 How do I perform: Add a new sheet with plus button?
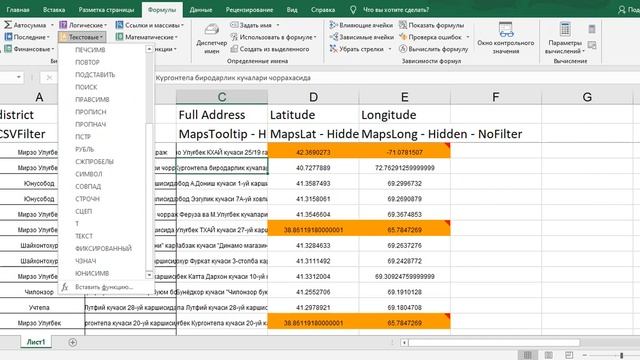72,342
